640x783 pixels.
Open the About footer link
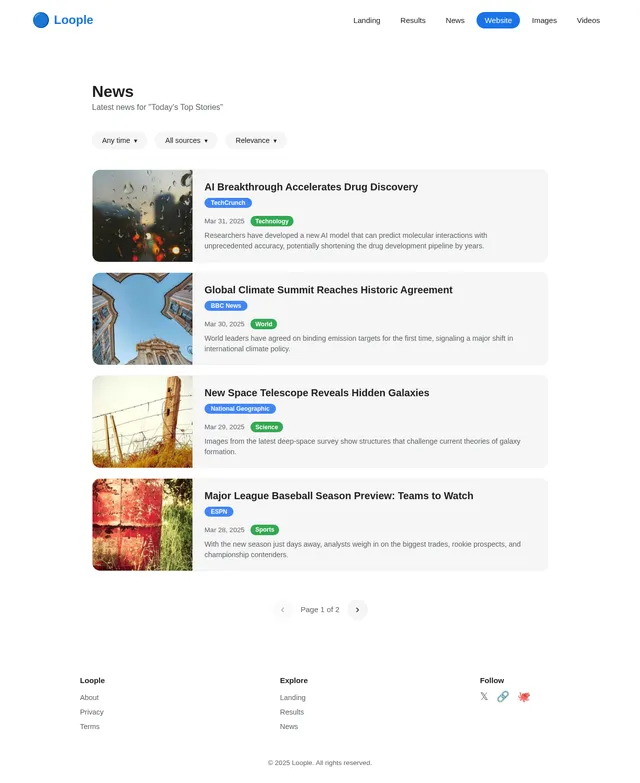click(89, 697)
